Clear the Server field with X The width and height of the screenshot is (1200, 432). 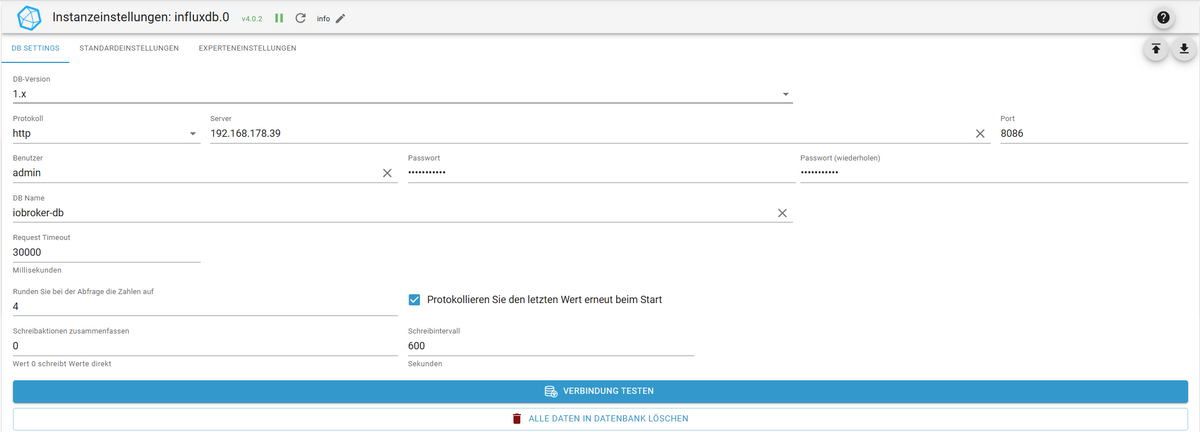point(981,133)
